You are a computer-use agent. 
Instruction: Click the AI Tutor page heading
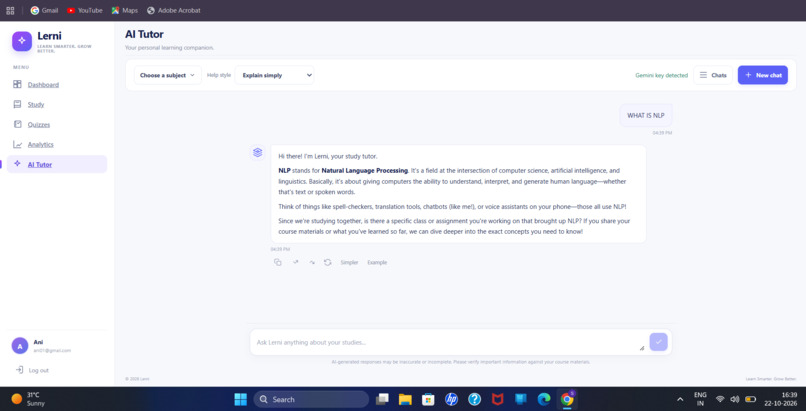tap(144, 34)
